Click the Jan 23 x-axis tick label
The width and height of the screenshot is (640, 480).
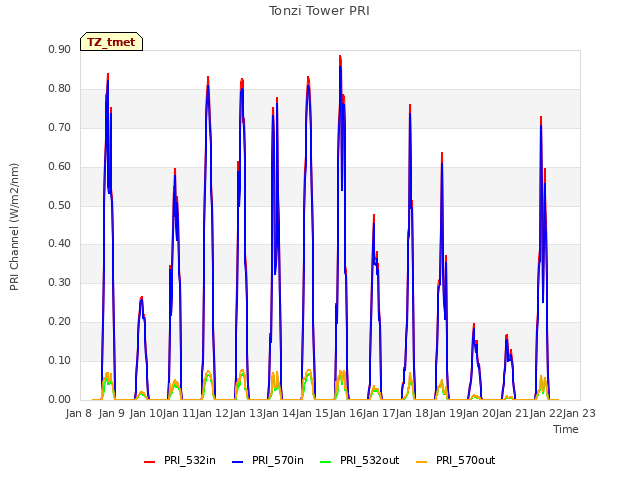tap(579, 413)
